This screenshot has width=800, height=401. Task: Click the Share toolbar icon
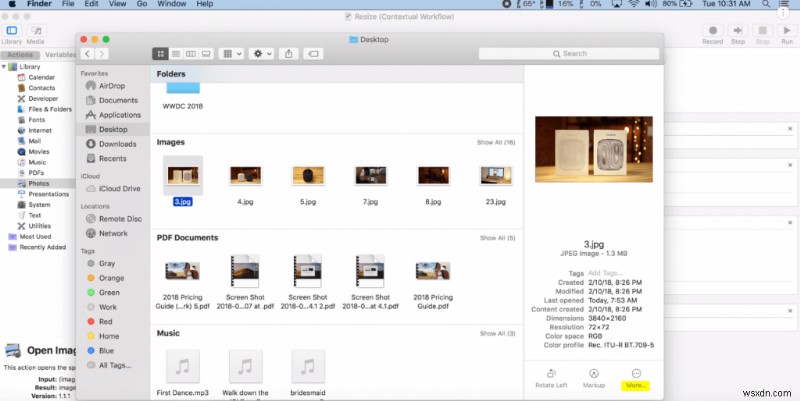[x=289, y=54]
